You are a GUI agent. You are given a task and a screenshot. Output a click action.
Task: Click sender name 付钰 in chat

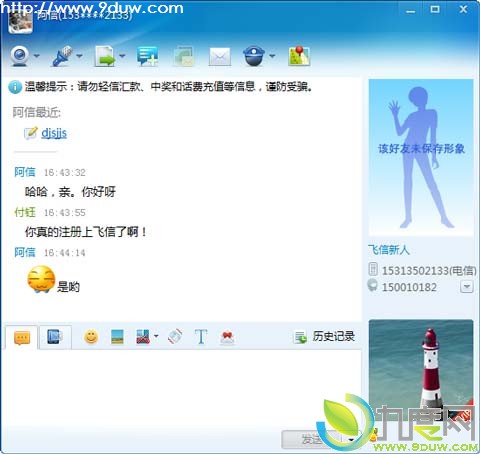click(25, 212)
